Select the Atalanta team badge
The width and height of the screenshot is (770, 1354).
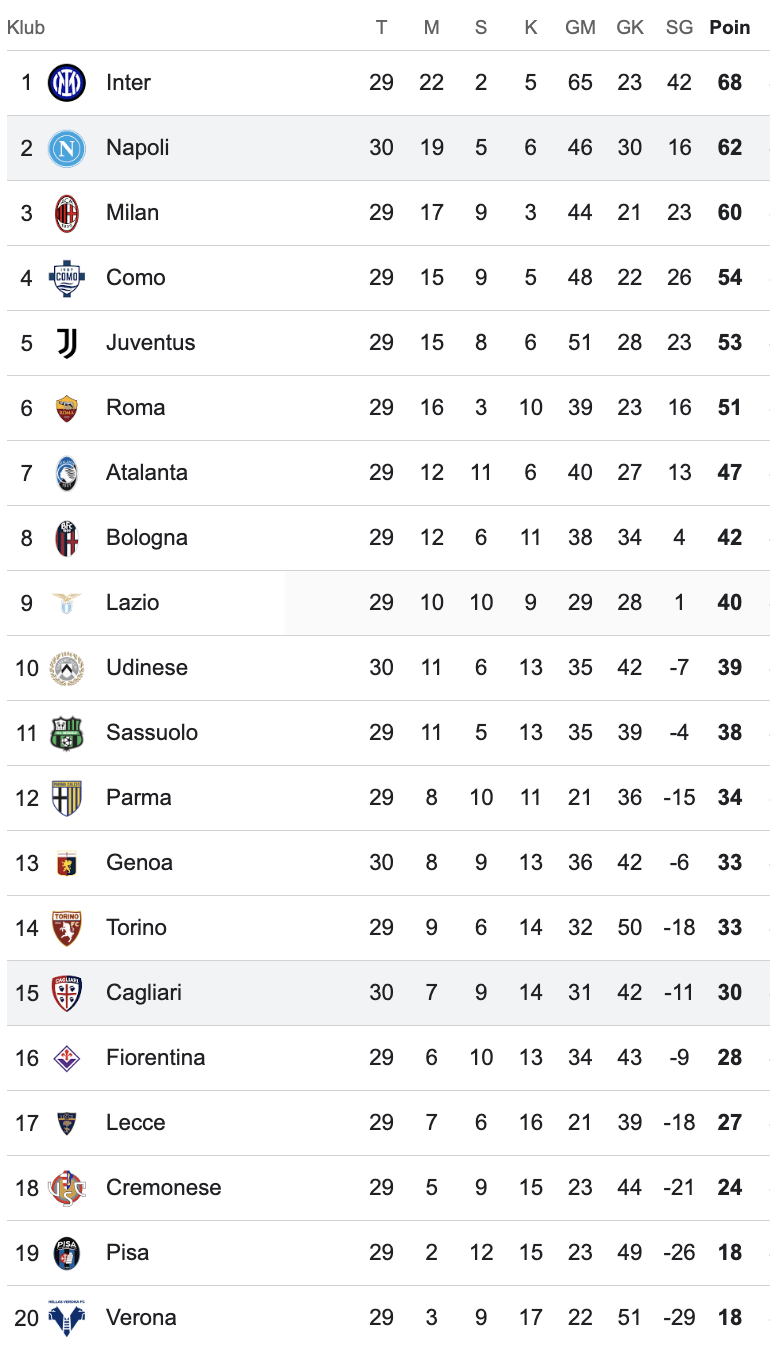67,473
